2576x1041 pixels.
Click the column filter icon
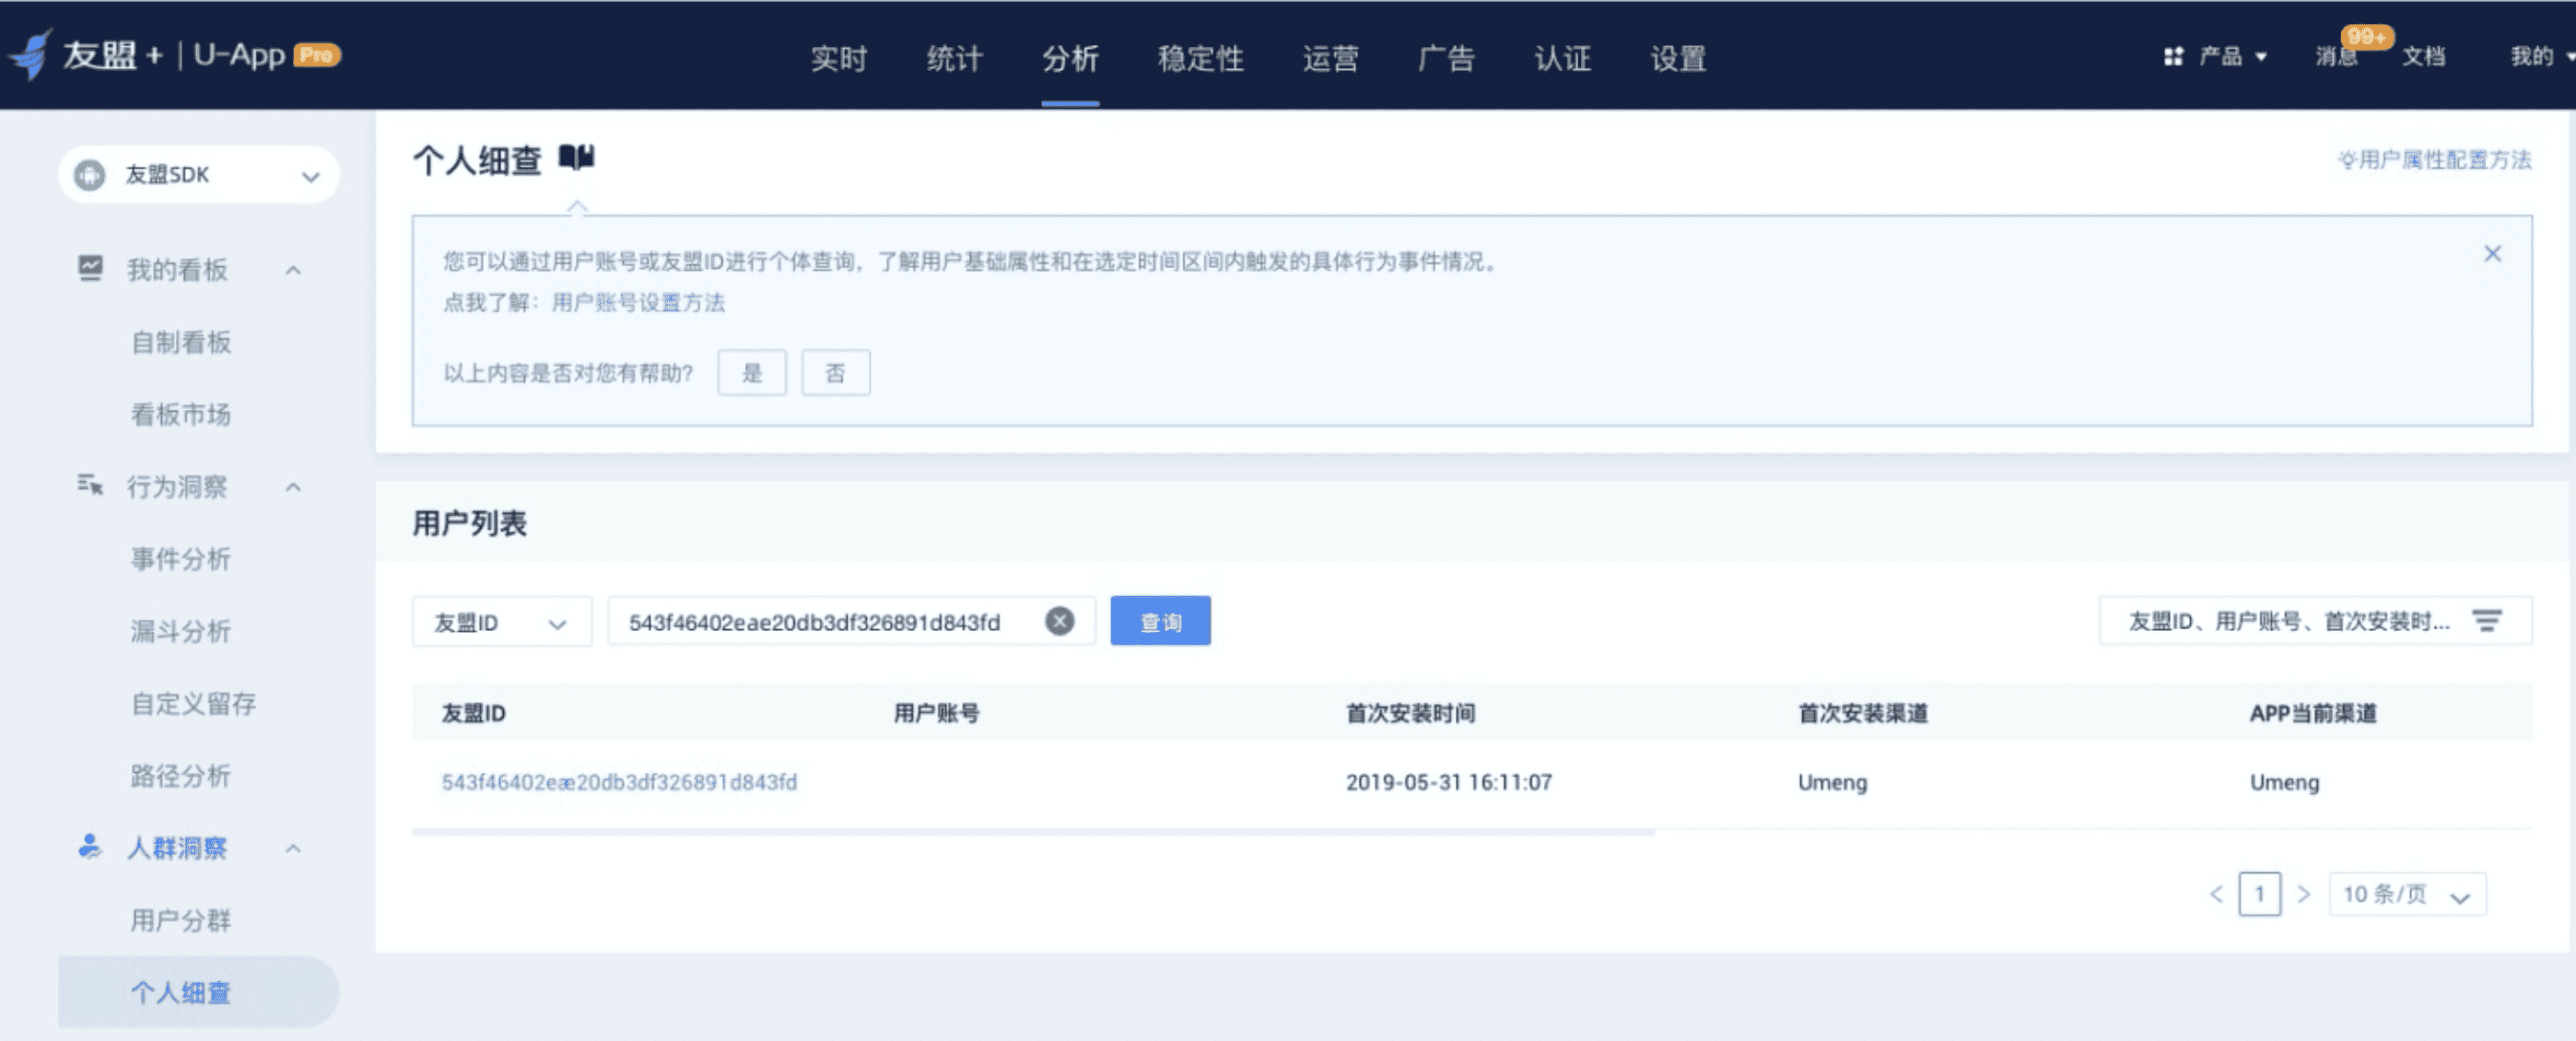click(2486, 621)
